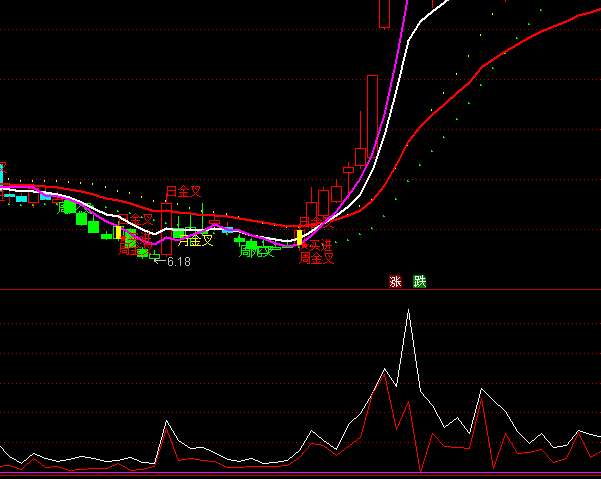The width and height of the screenshot is (601, 479).
Task: Click the horizontal divider between chart and indicator
Action: 300,290
